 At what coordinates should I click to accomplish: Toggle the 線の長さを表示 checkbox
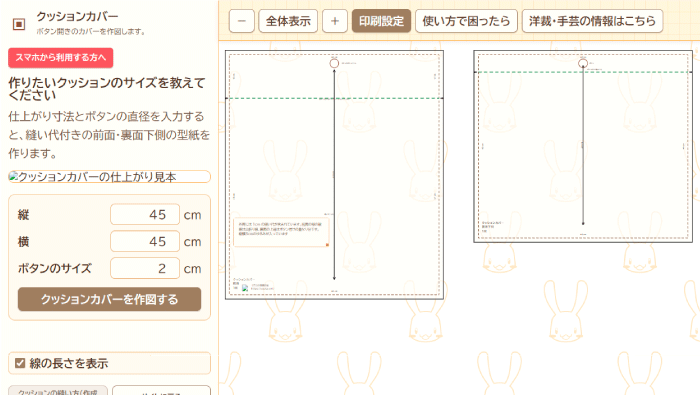click(x=20, y=363)
